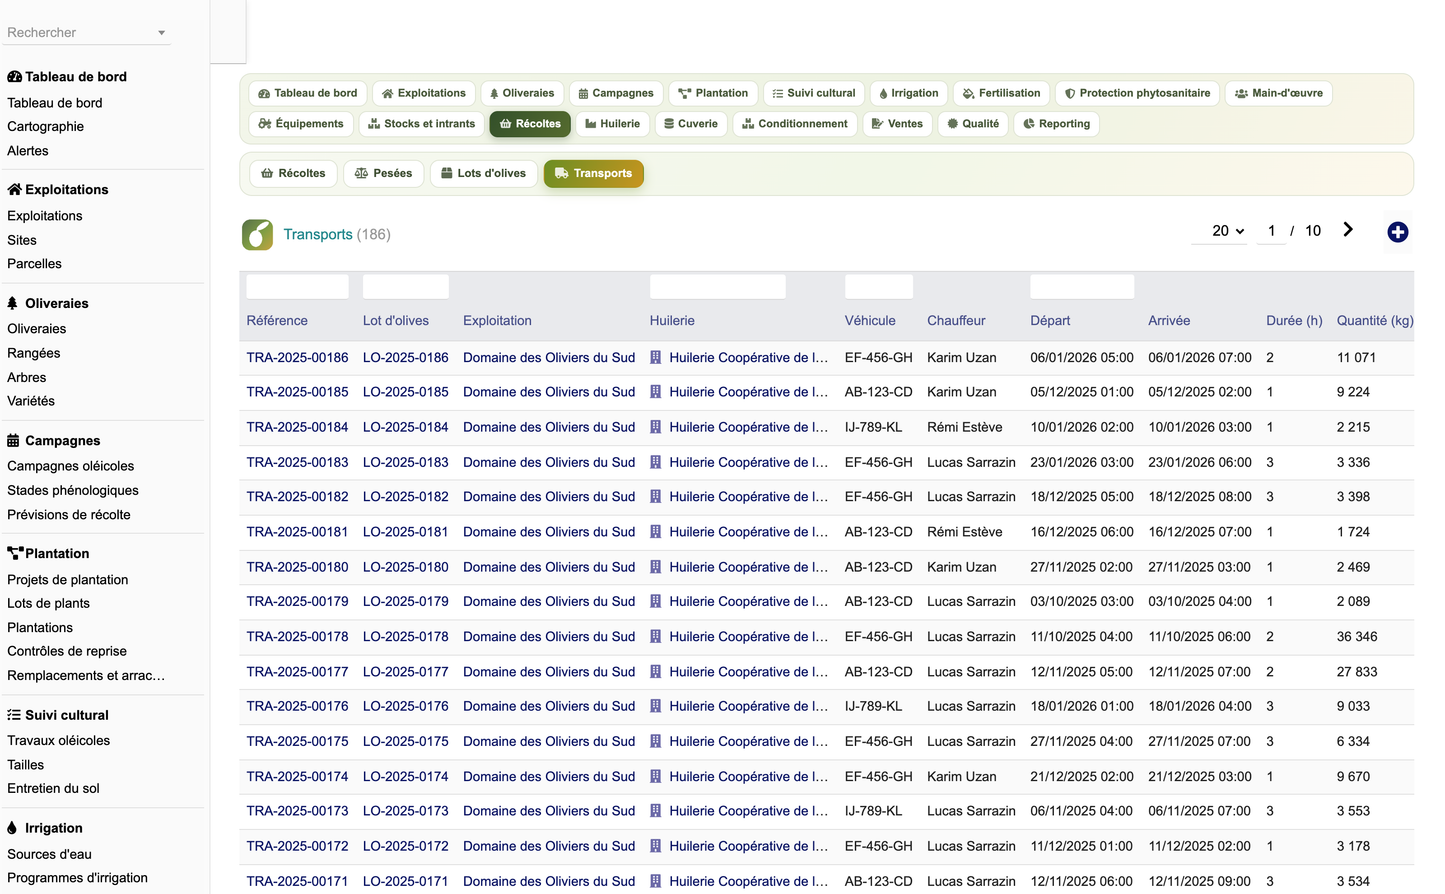Open the Reporting tab

click(1056, 124)
